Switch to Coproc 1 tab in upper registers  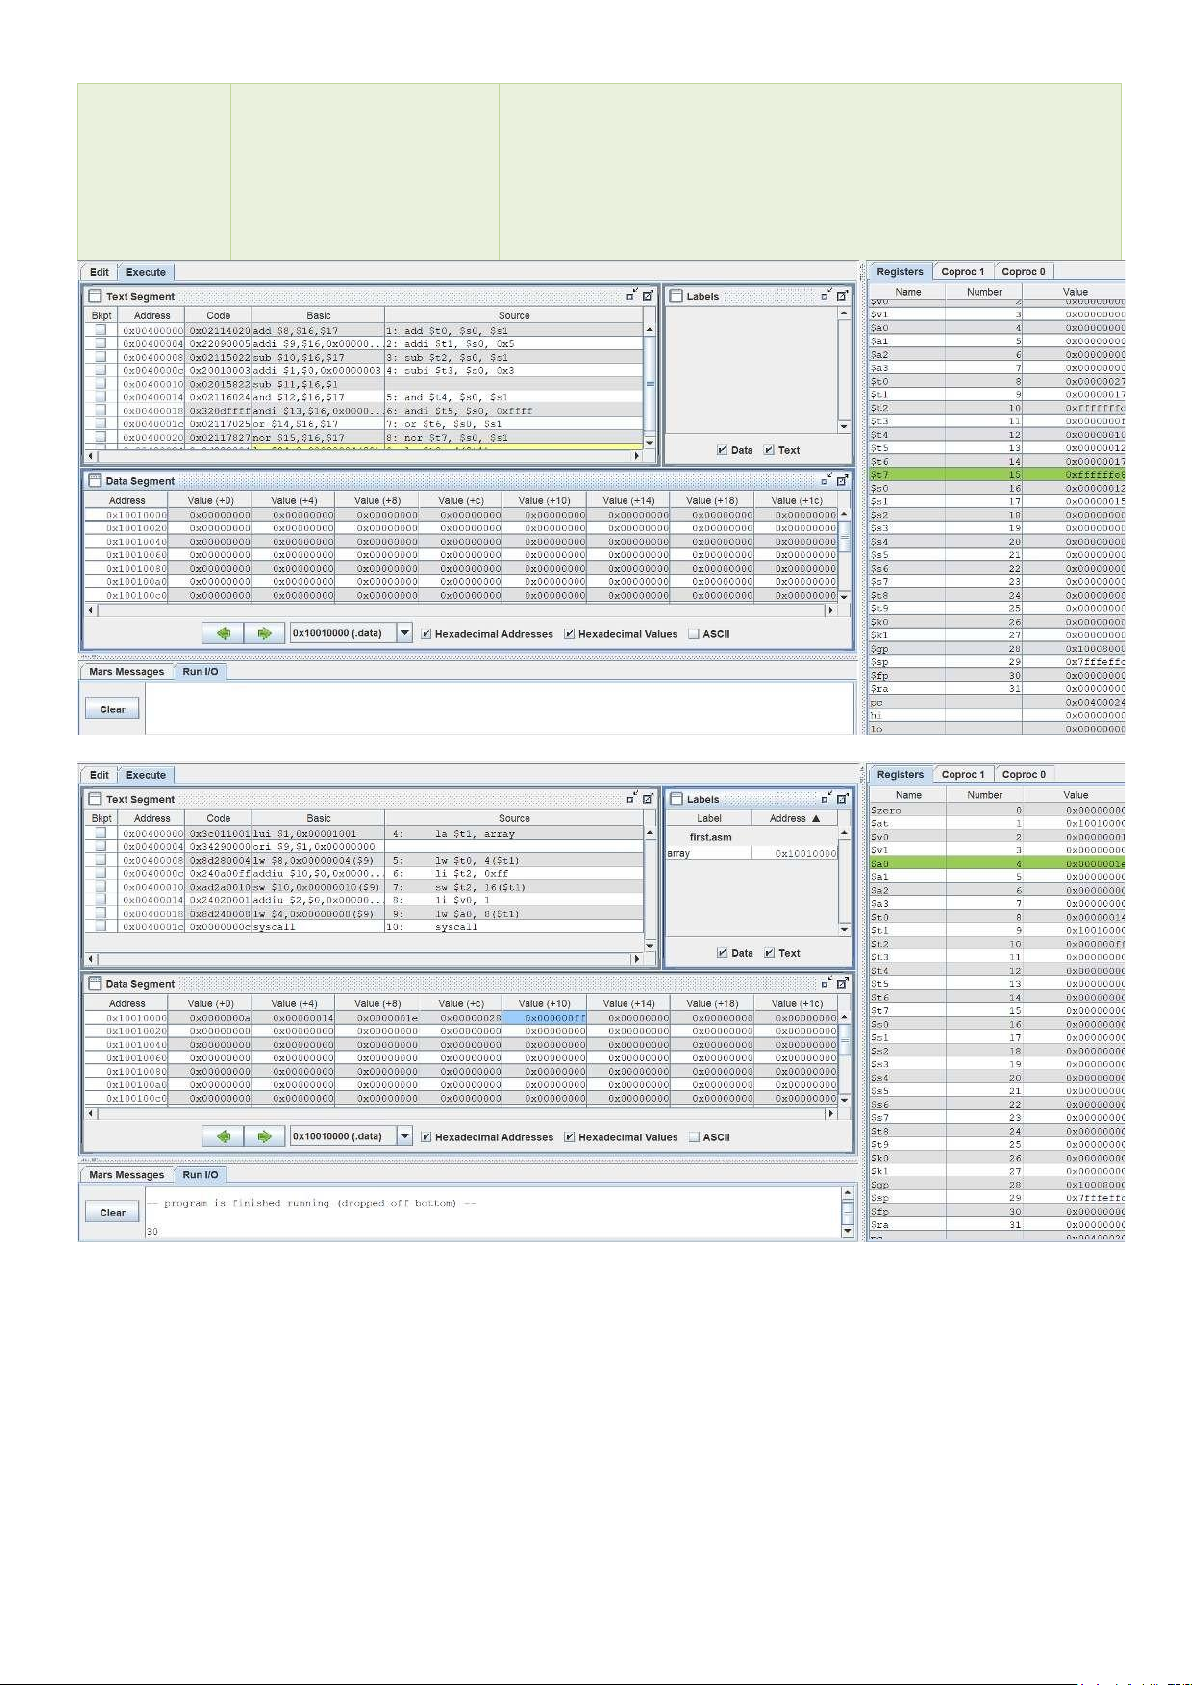click(x=962, y=271)
